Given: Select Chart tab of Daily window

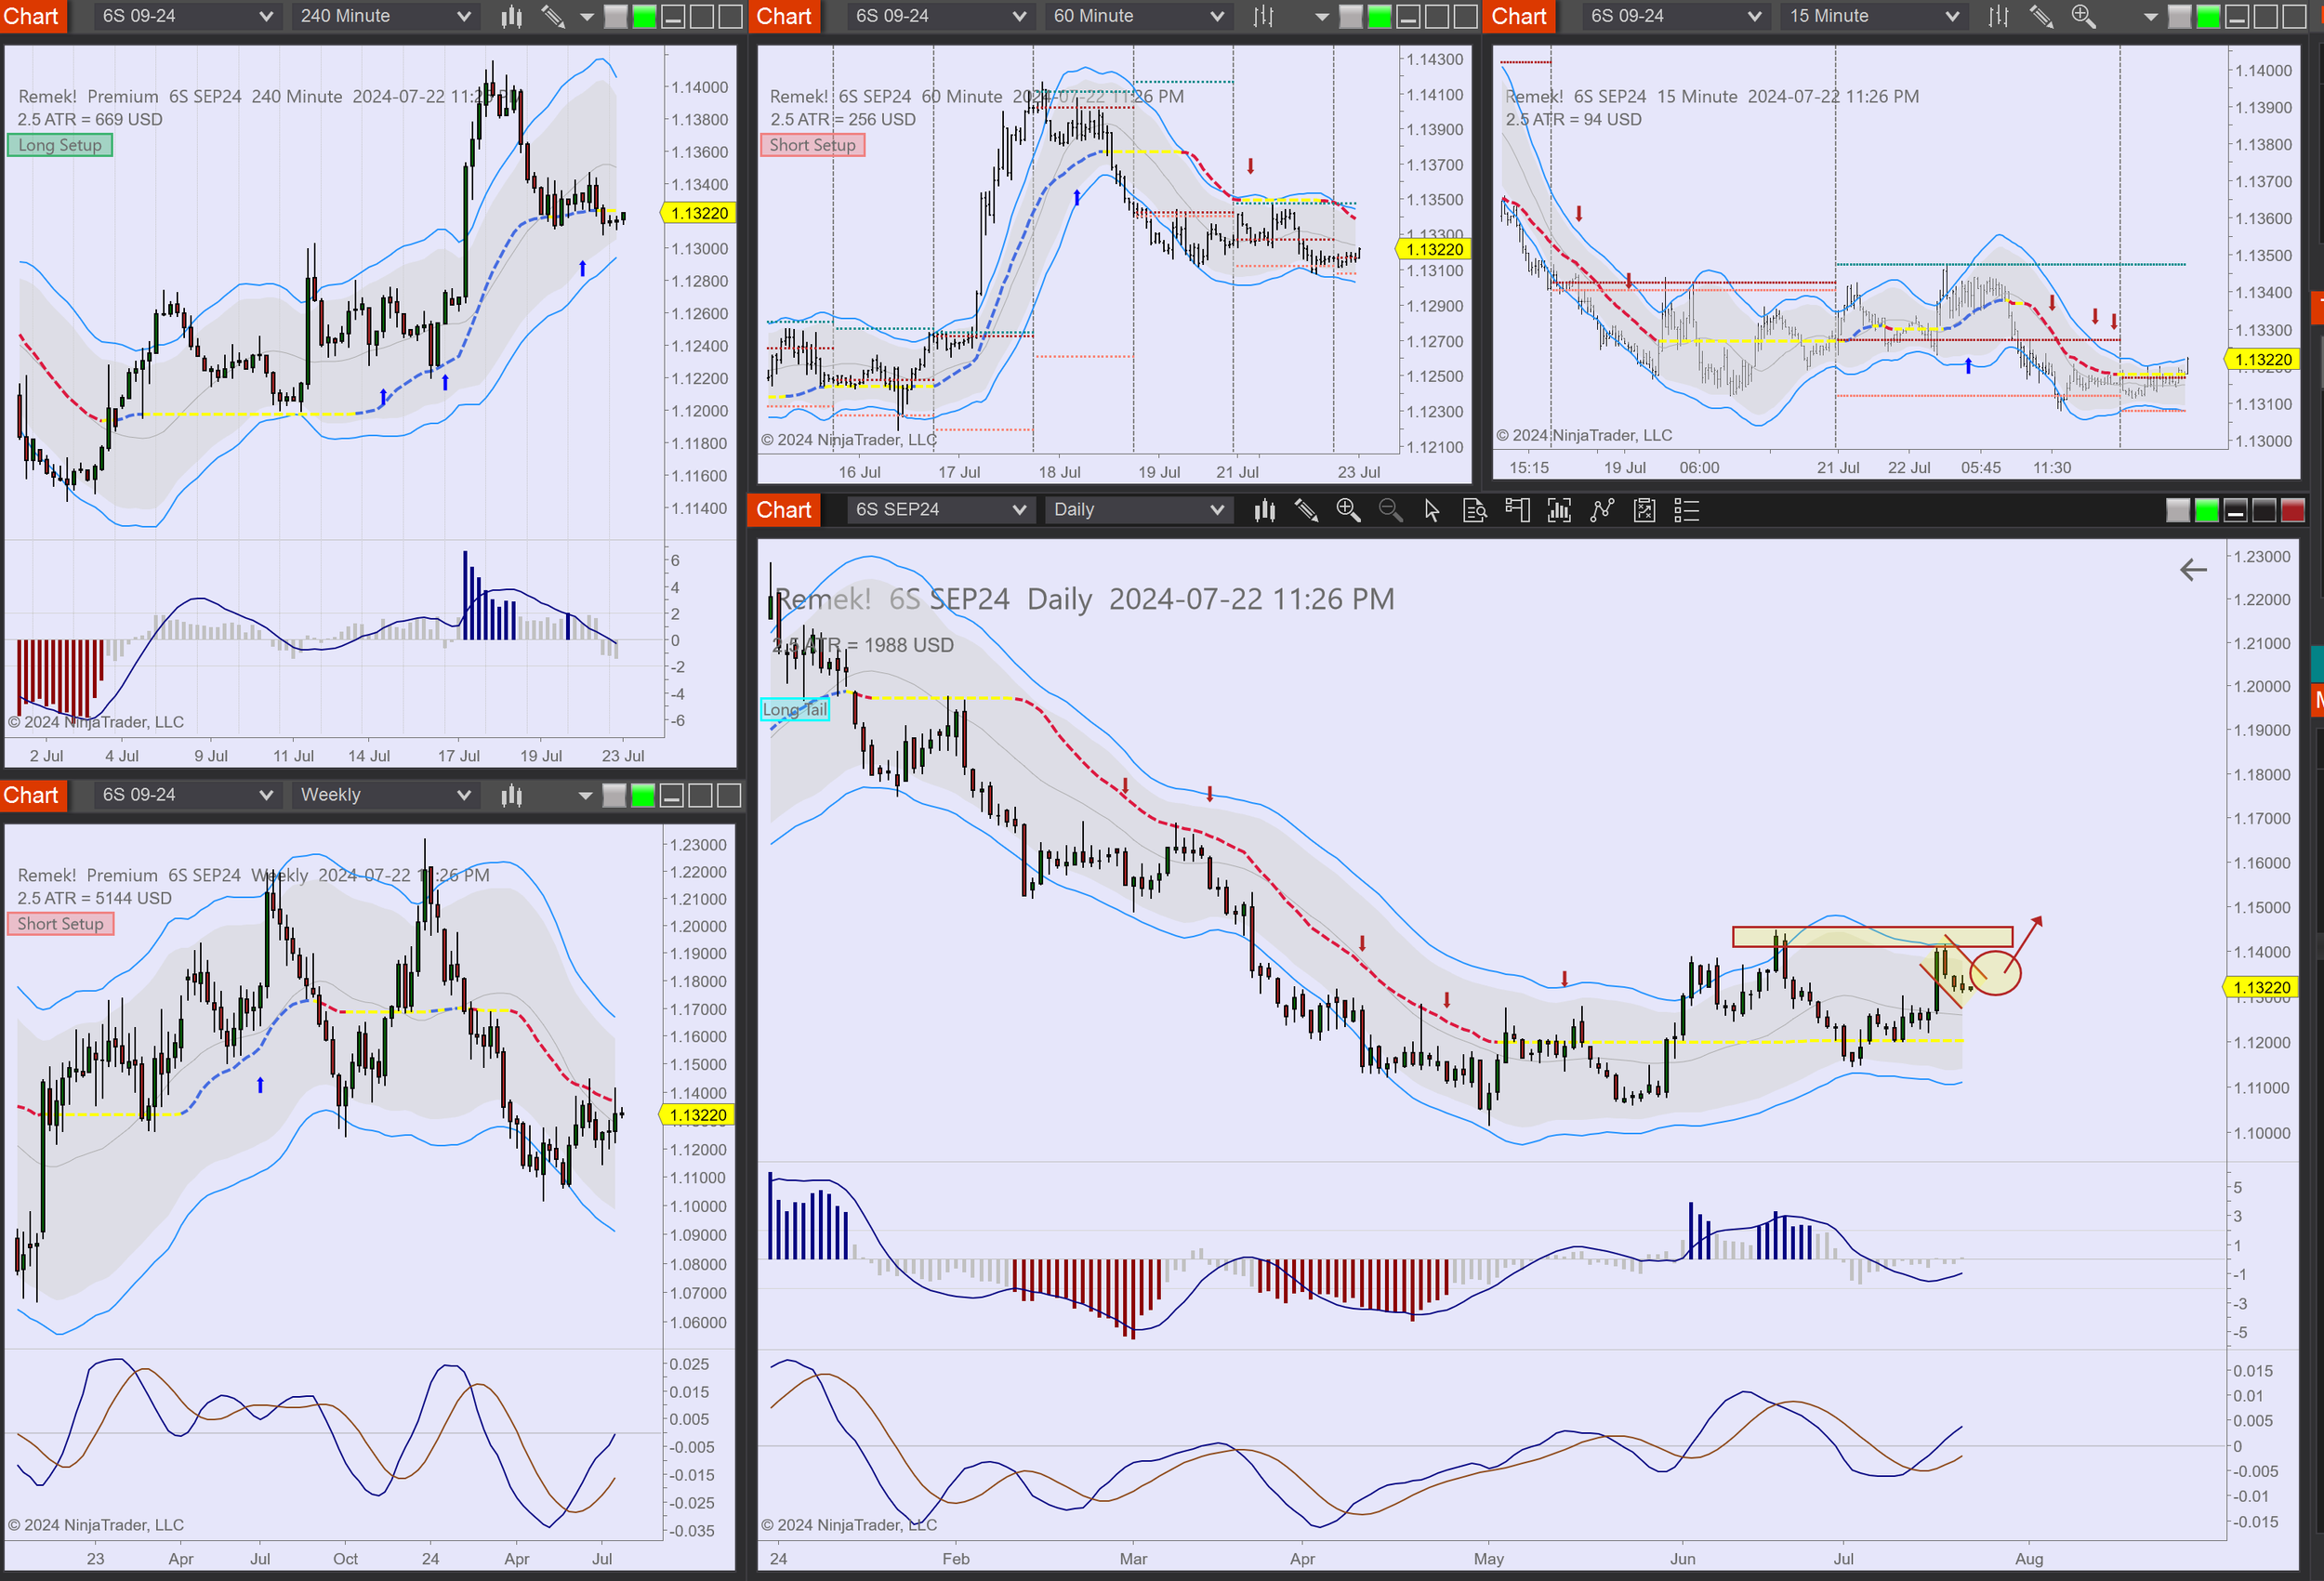Looking at the screenshot, I should coord(784,510).
